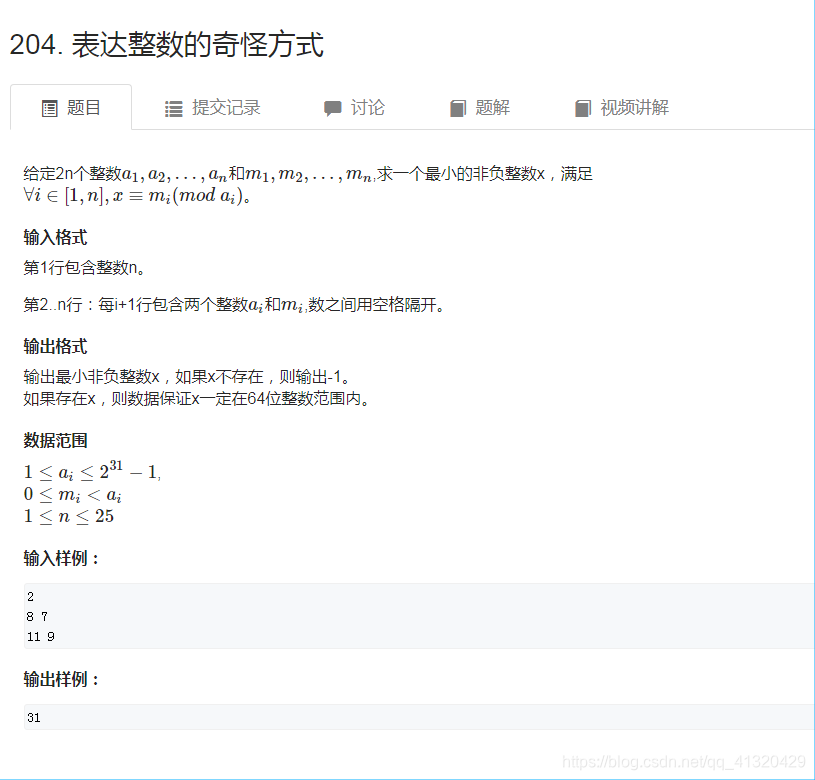Click the line 输出最小非负整数x

[x=187, y=376]
